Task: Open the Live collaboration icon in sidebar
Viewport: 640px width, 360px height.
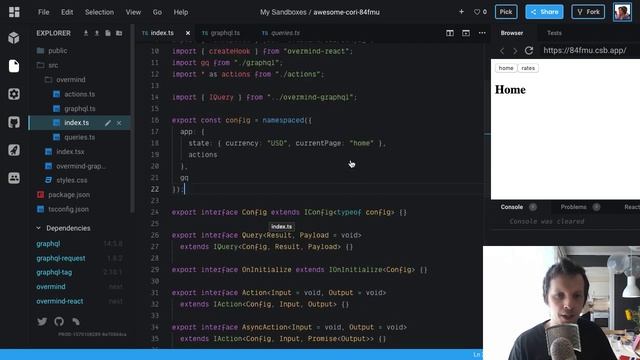Action: click(14, 178)
